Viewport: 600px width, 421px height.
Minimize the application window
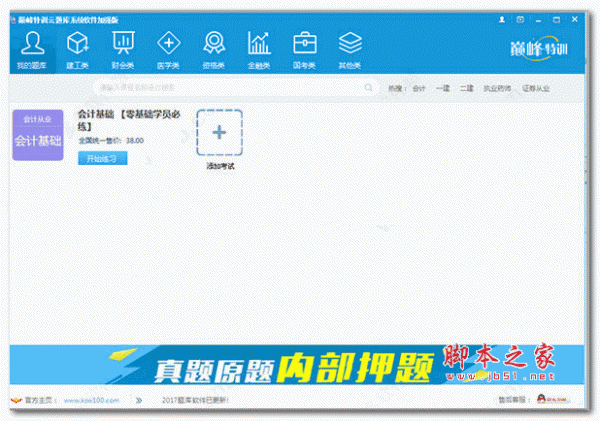pos(538,20)
